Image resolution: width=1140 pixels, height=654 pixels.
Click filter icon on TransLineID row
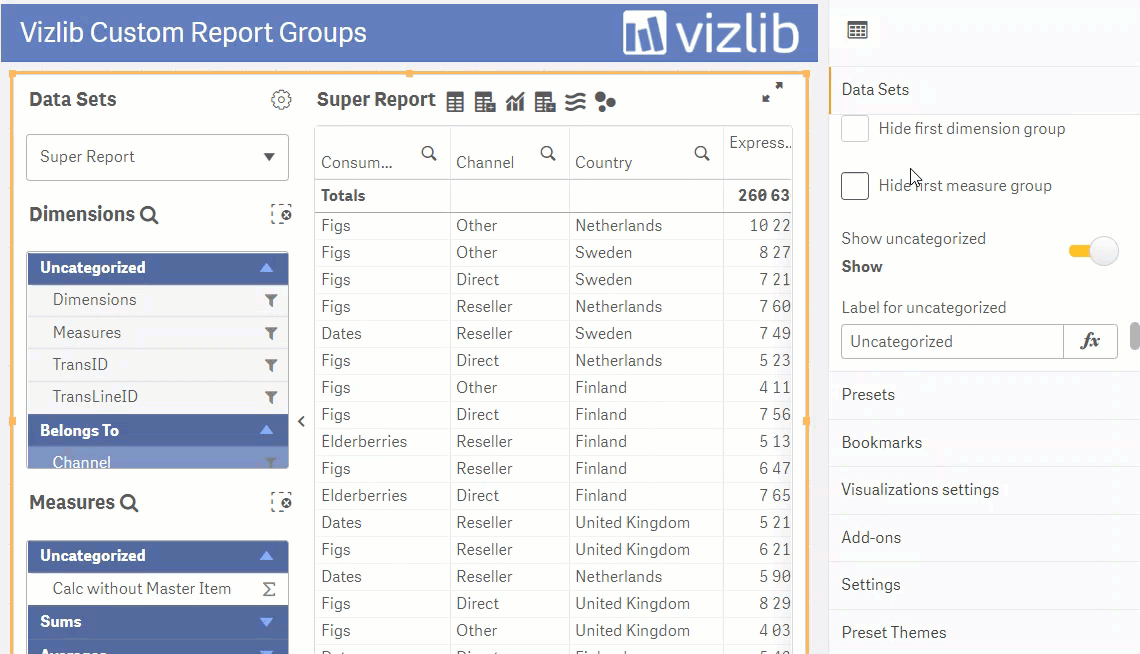[x=270, y=397]
